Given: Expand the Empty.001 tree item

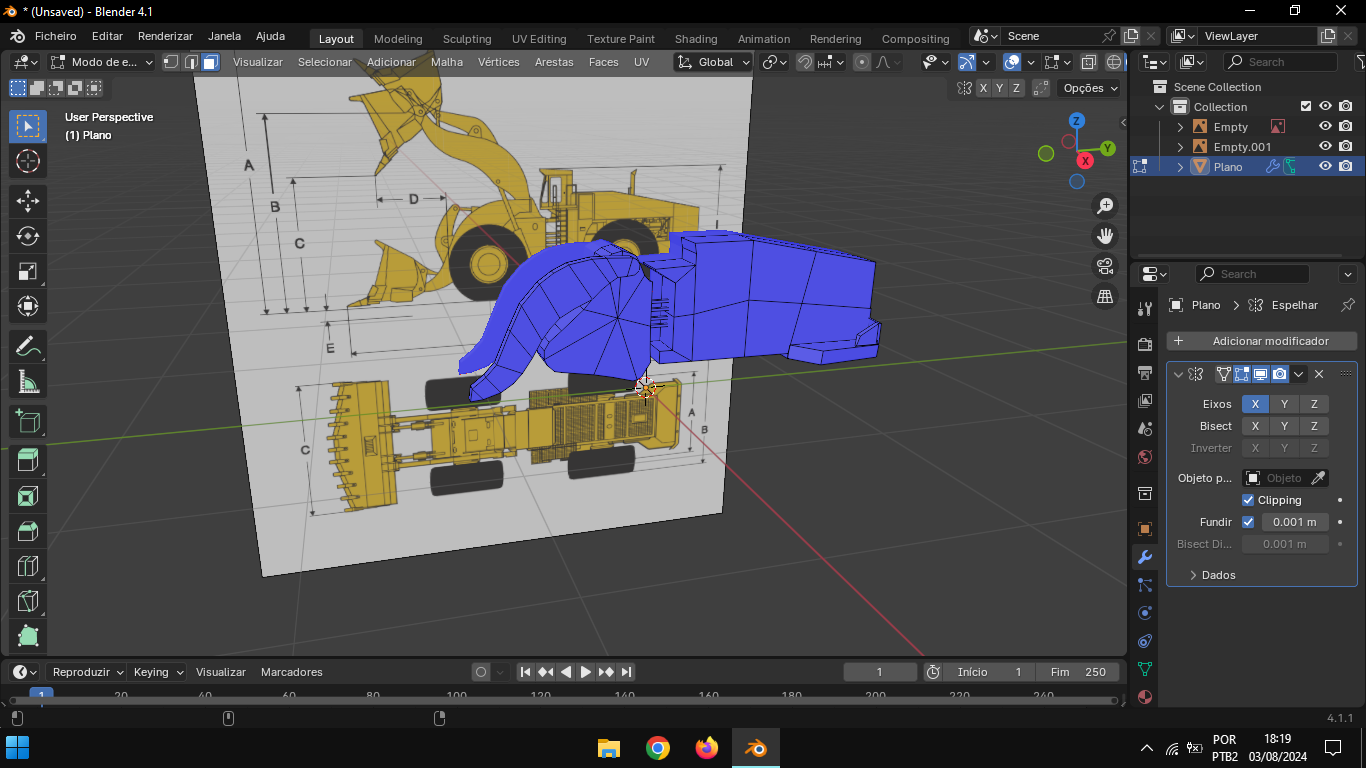Looking at the screenshot, I should pos(1180,147).
